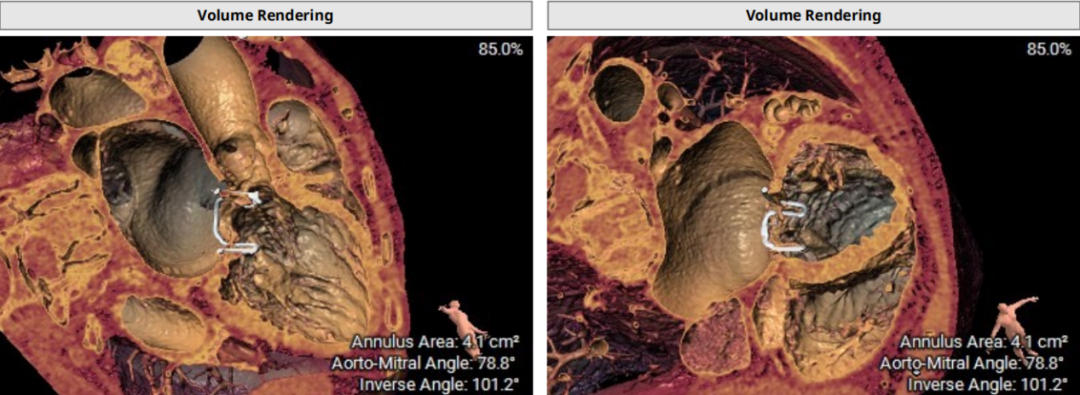Select Aorto-Mitral Angle 78.8° in right view
This screenshot has width=1080, height=395.
[974, 363]
